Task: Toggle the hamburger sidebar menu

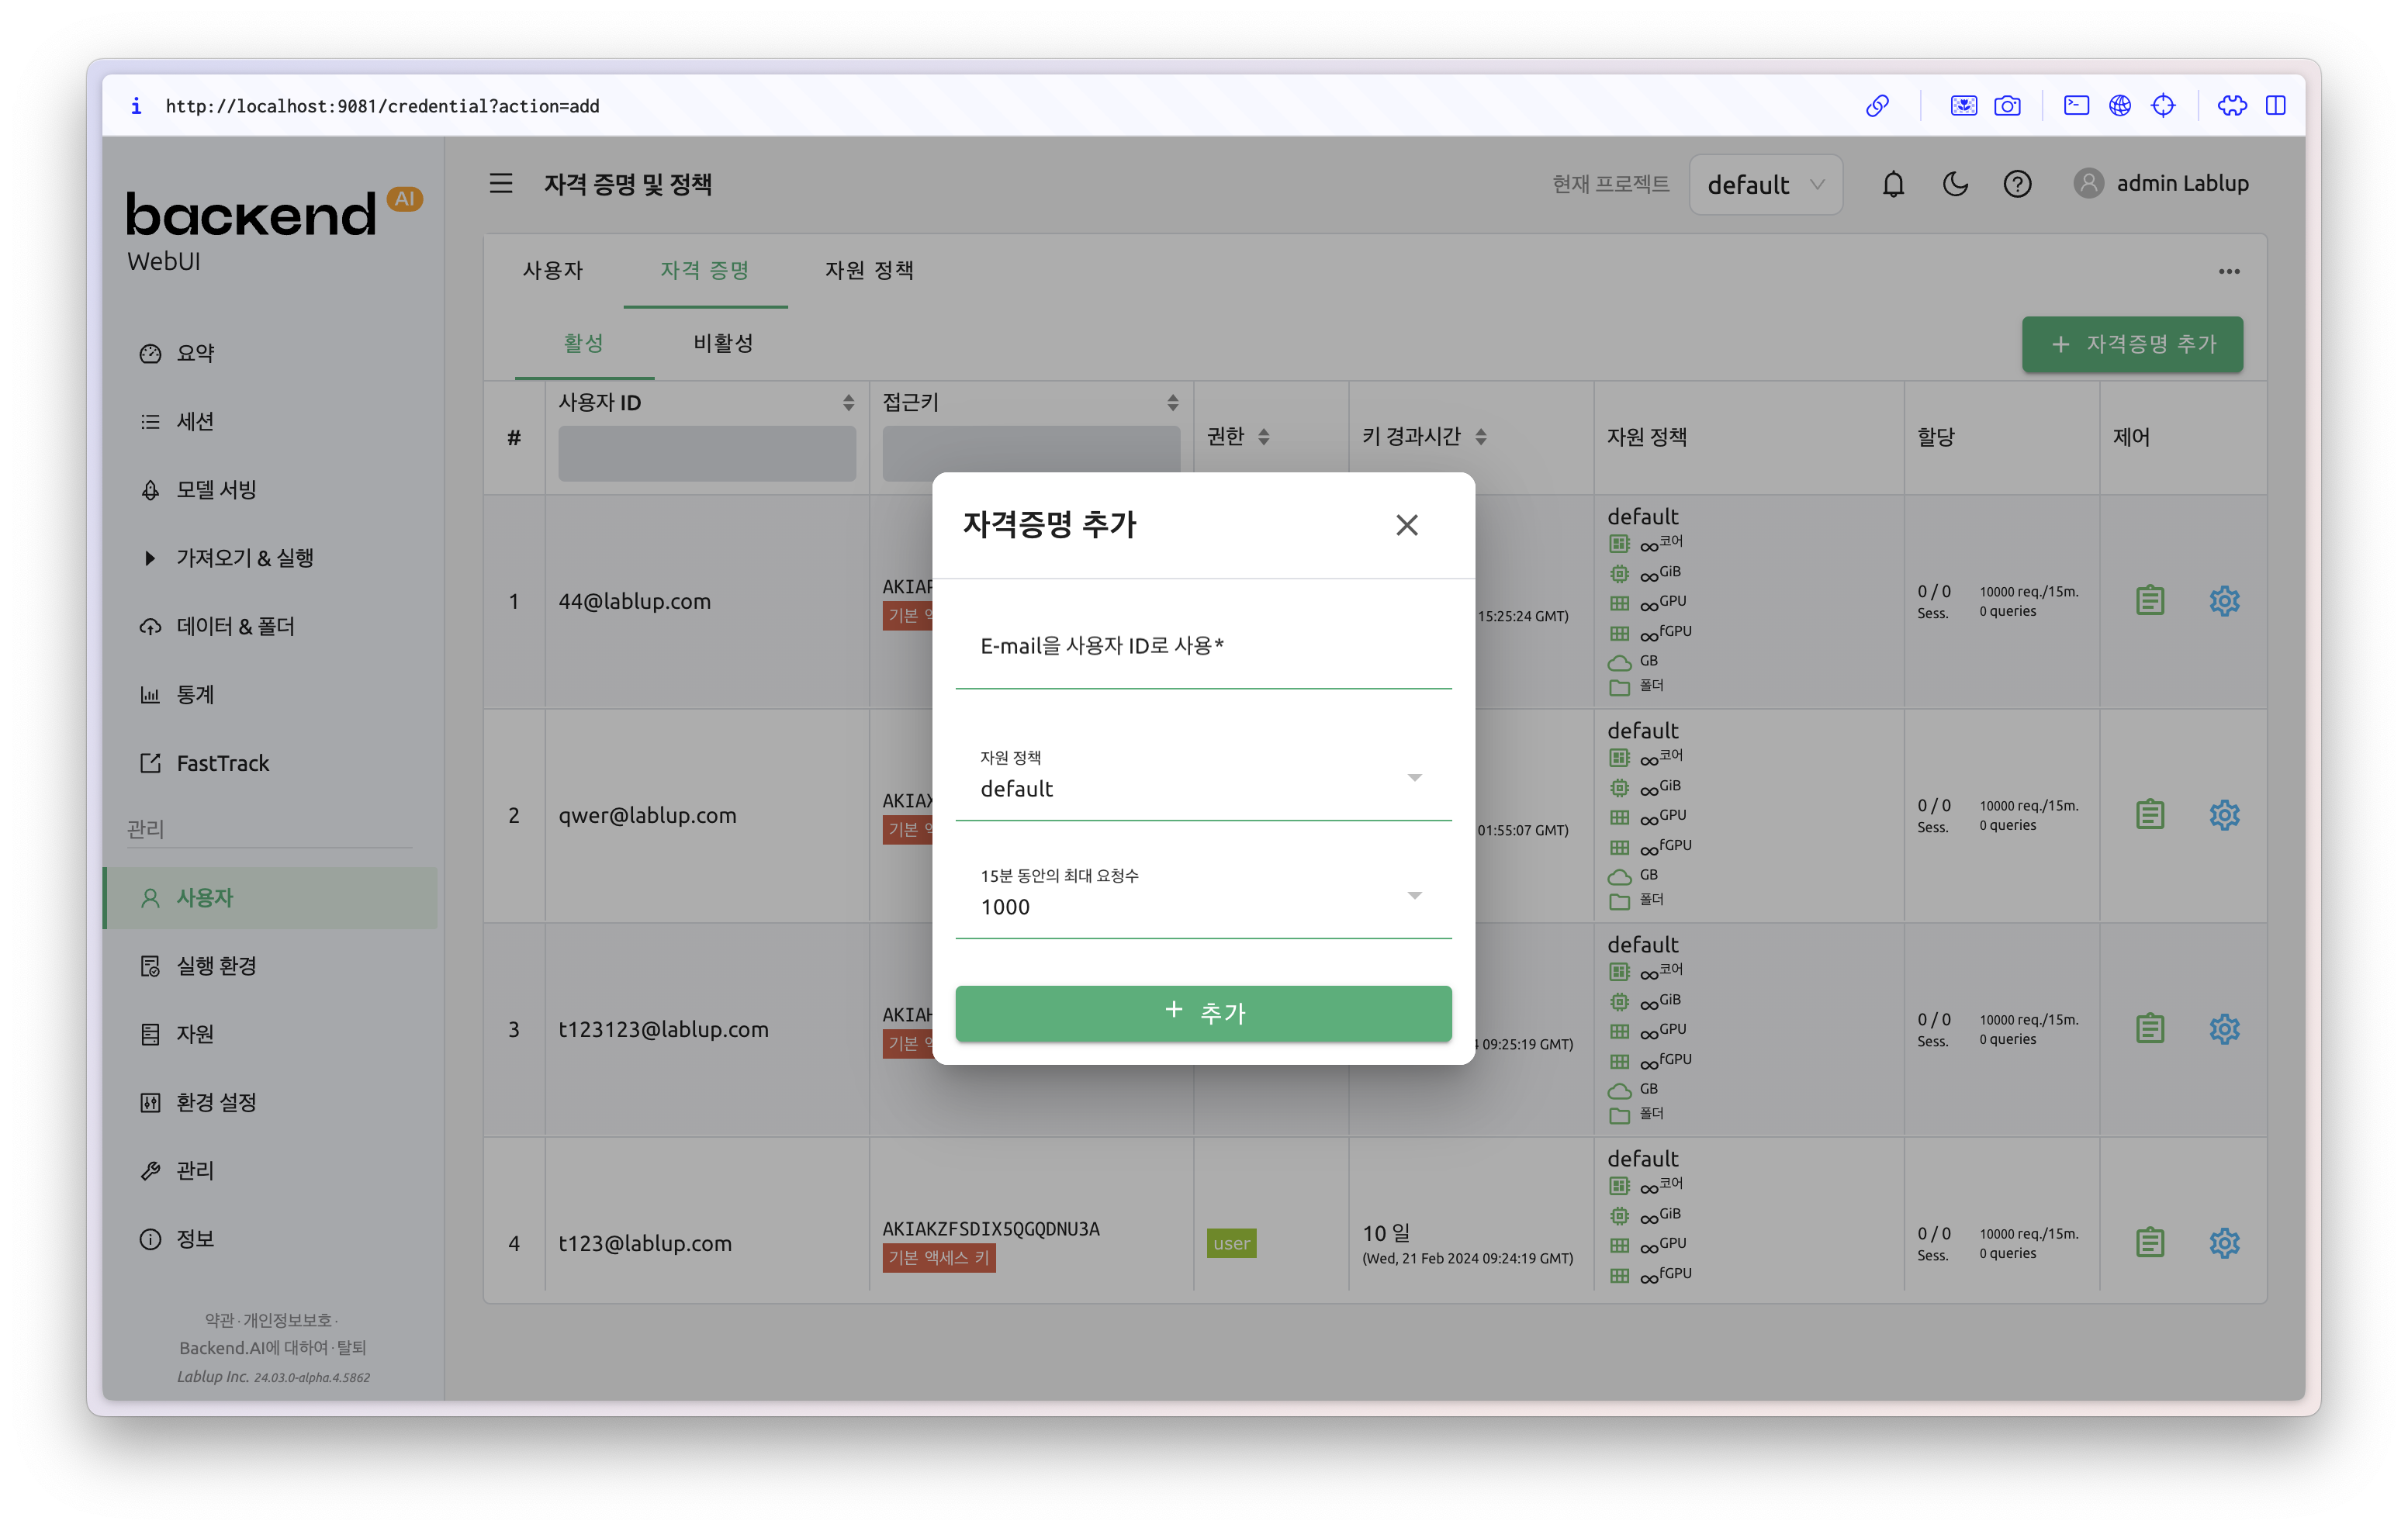Action: coord(501,184)
